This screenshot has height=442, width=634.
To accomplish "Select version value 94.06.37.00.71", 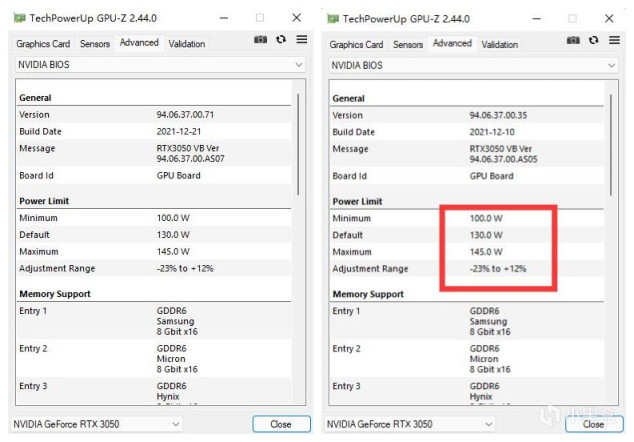I will [185, 115].
